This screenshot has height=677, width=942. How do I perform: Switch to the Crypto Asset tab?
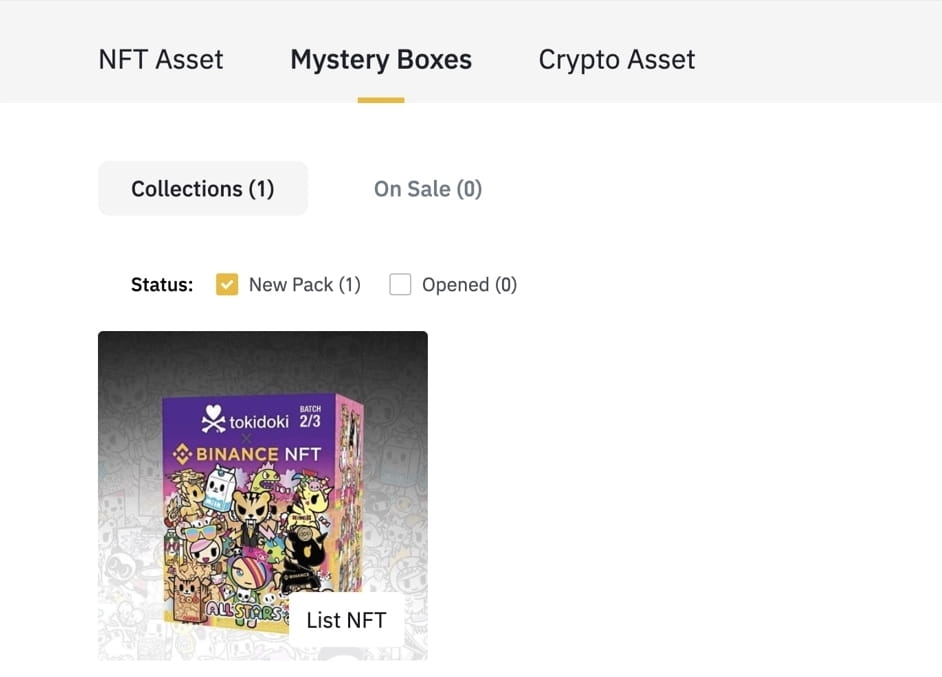coord(616,60)
